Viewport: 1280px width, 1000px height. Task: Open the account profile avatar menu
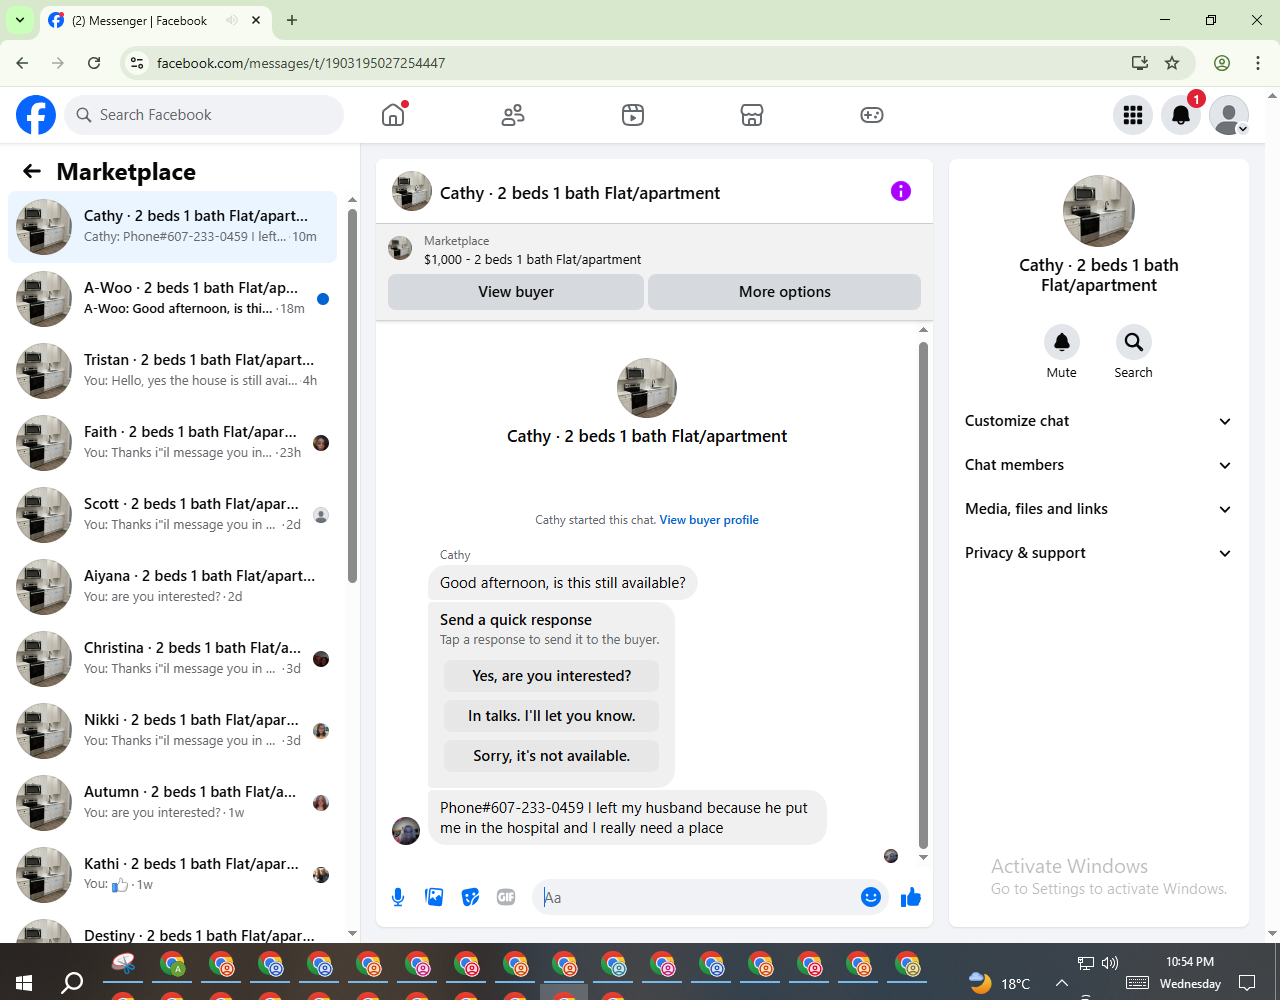[1229, 115]
